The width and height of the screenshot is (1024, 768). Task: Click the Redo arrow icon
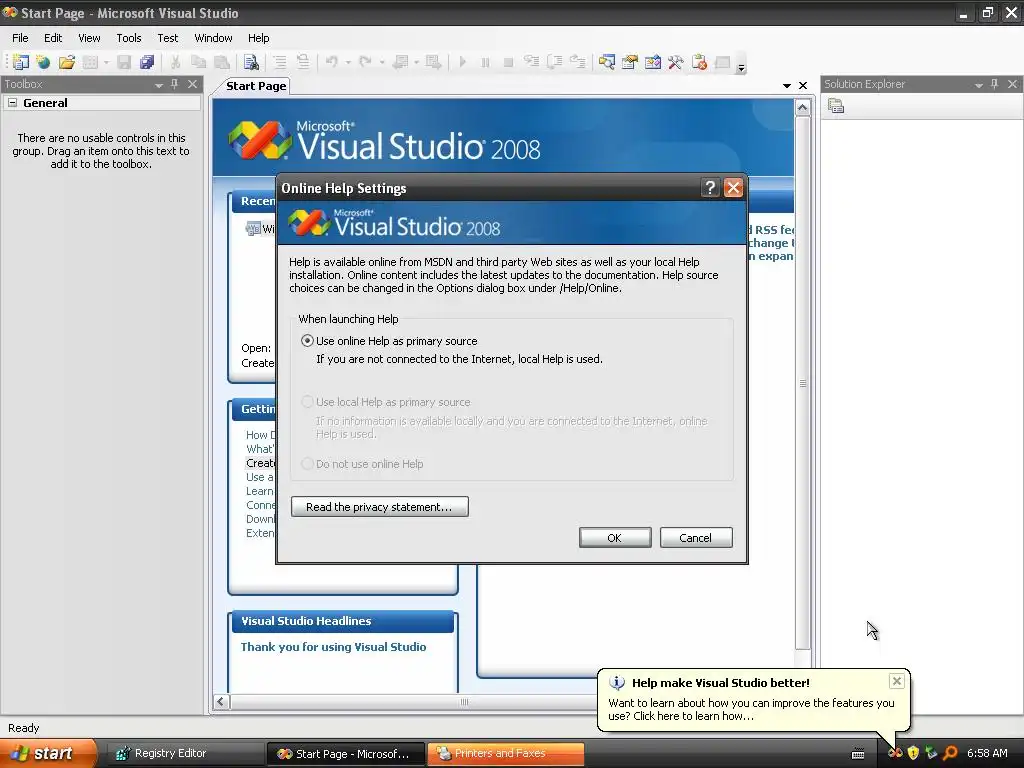click(365, 62)
